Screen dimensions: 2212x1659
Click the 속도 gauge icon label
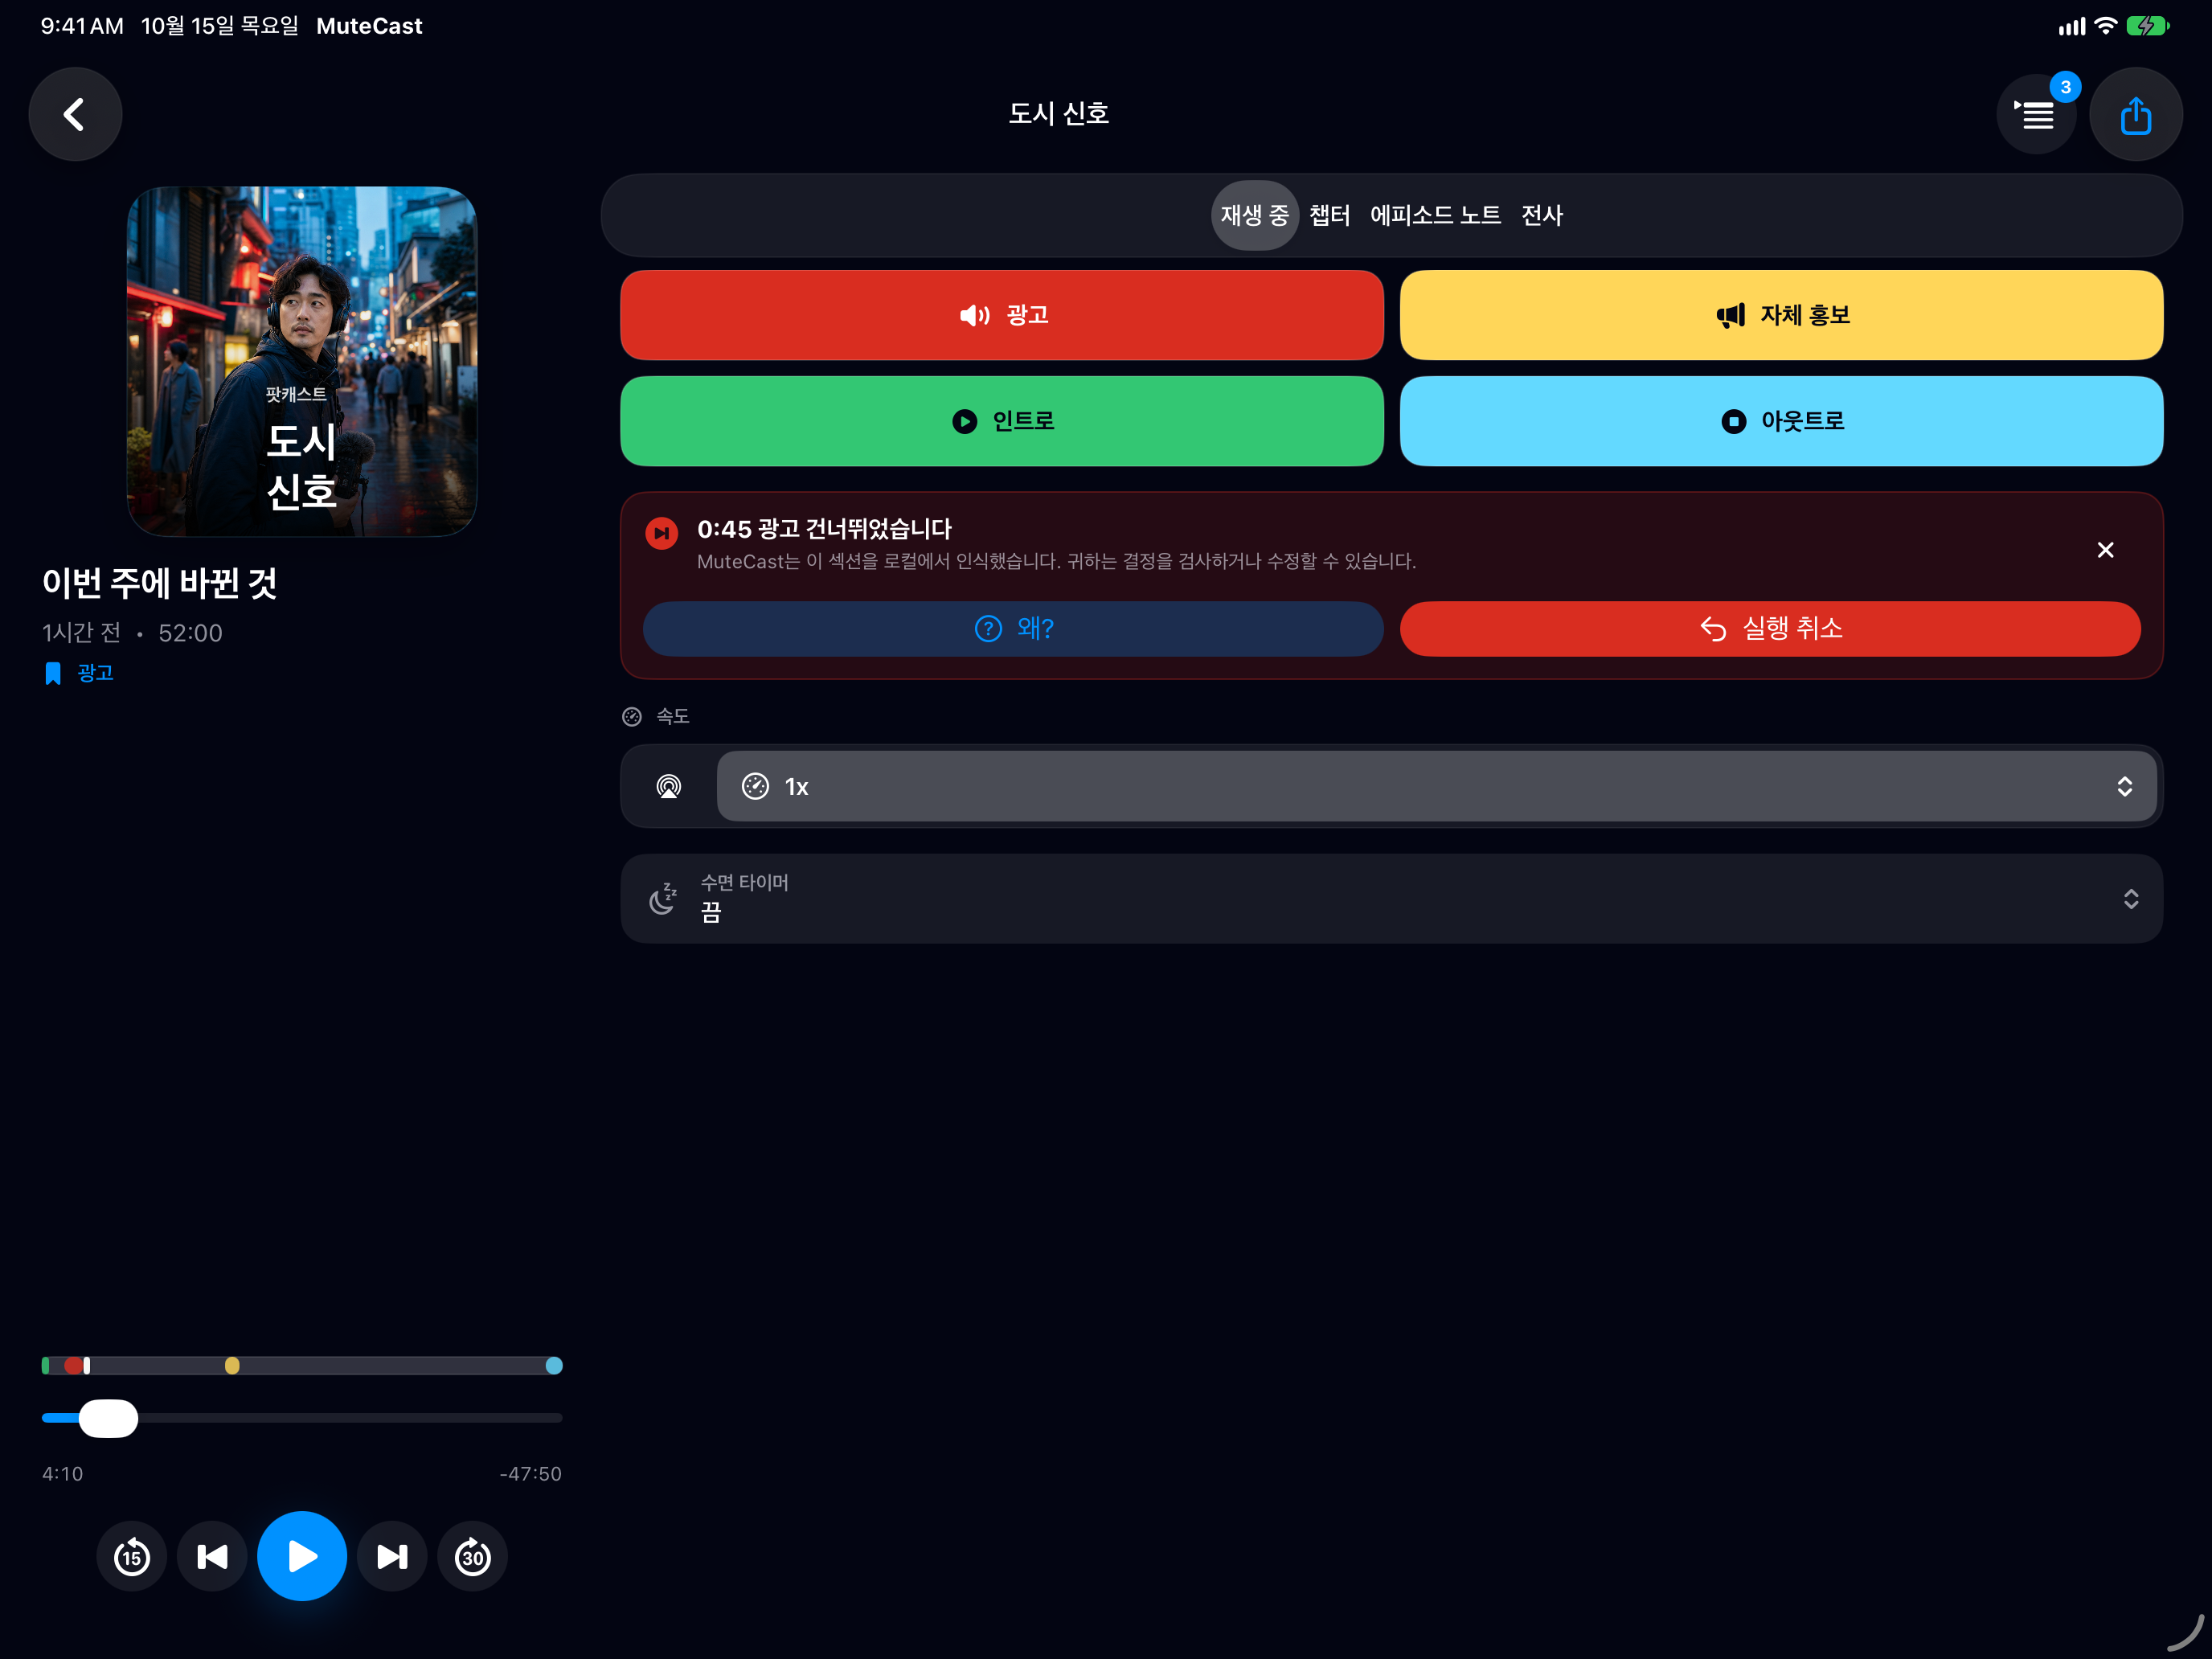(x=656, y=716)
